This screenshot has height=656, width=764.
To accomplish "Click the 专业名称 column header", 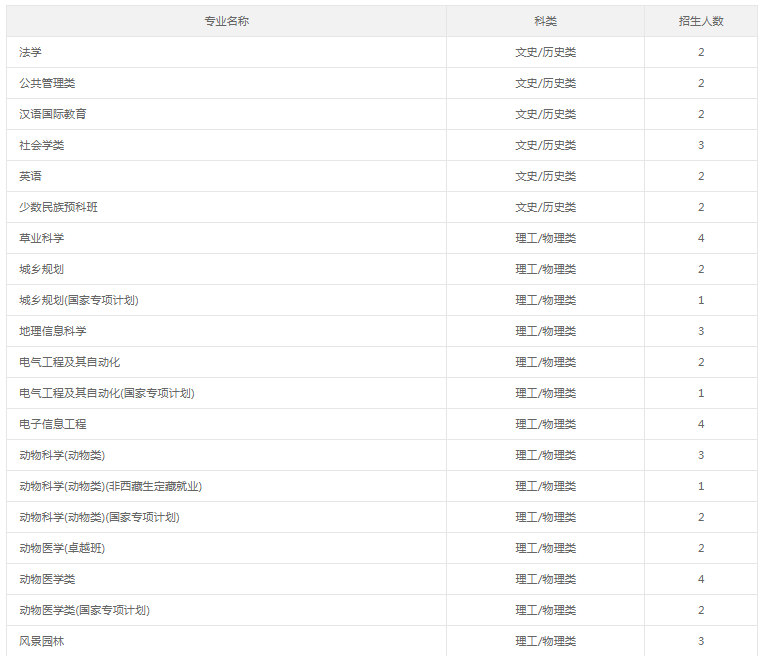I will click(x=227, y=21).
